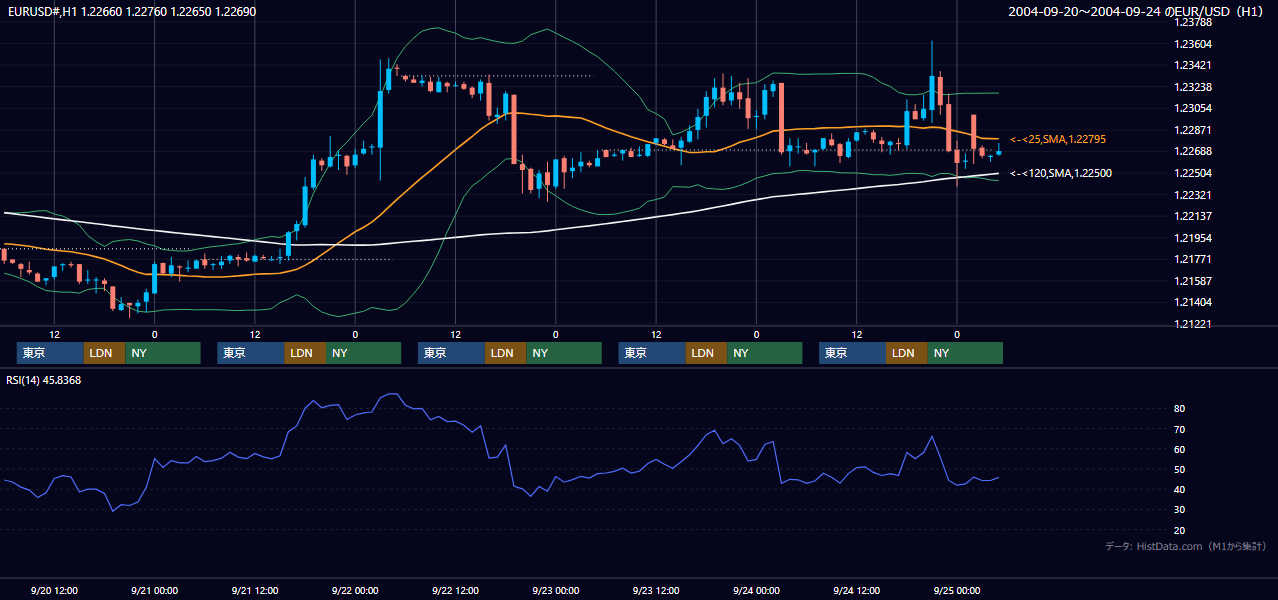Image resolution: width=1278 pixels, height=600 pixels.
Task: Click RSI scale value 20
Action: pos(1180,530)
